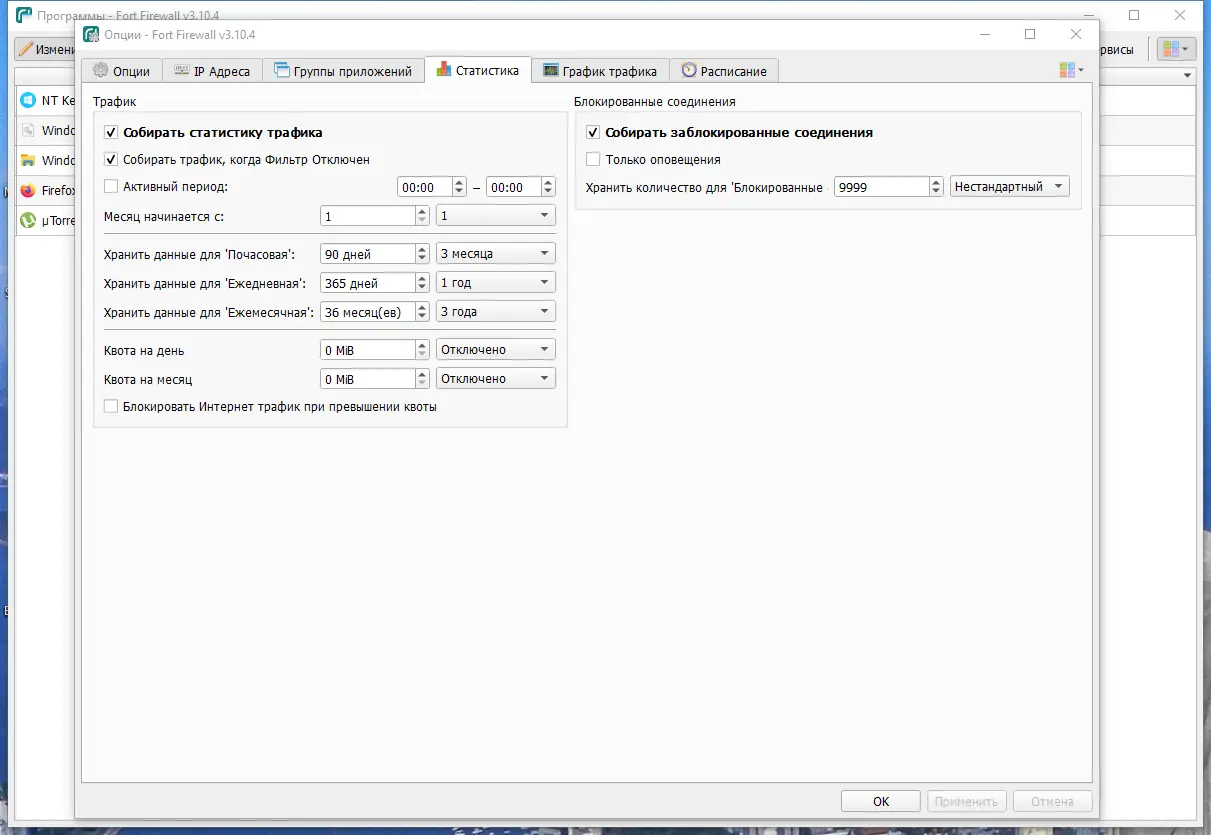The image size is (1211, 835).
Task: Click the gear icon on Опции tab
Action: 101,71
